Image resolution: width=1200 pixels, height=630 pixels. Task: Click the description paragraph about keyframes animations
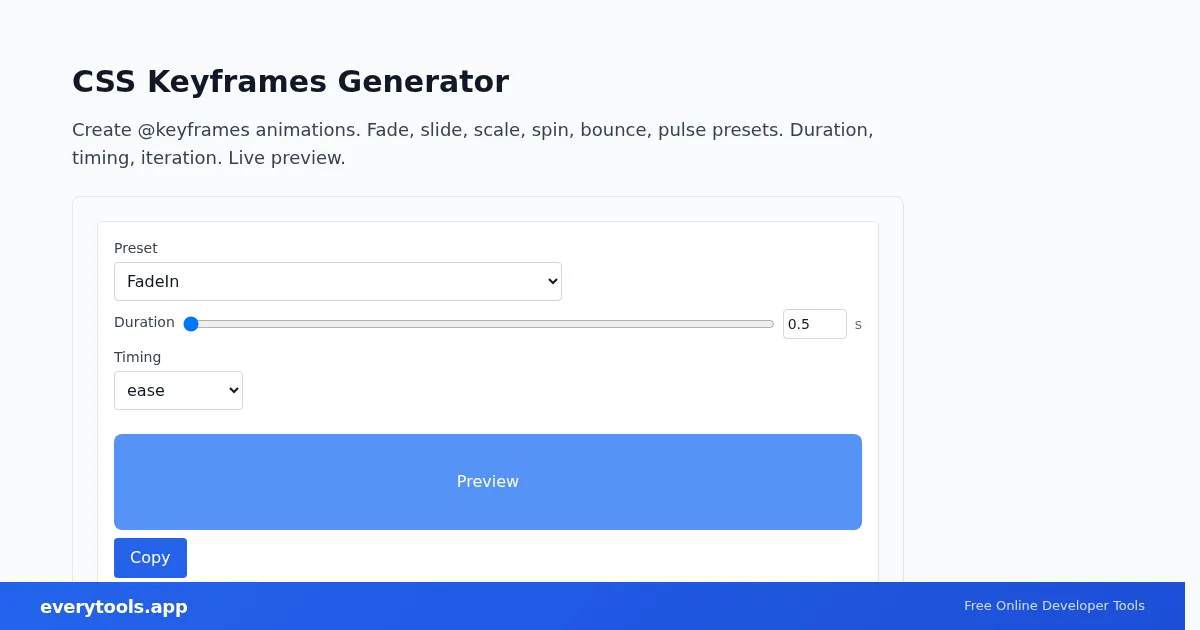[473, 144]
